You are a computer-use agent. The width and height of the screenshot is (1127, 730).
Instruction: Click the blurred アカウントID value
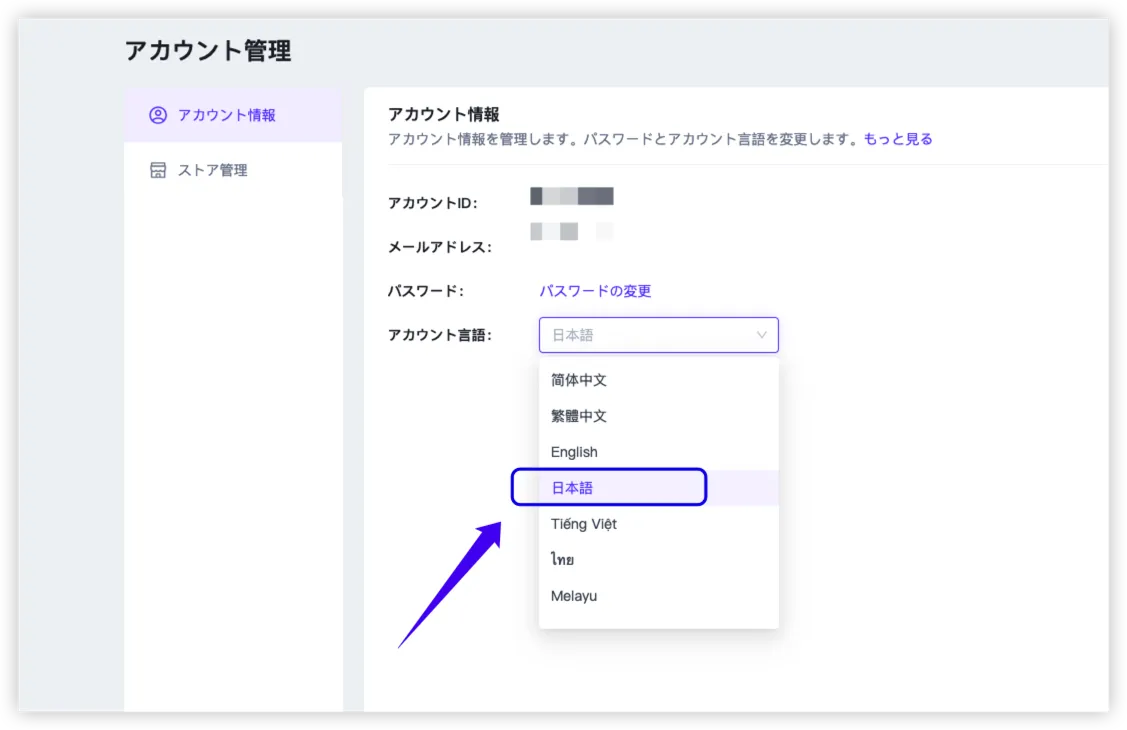[571, 196]
